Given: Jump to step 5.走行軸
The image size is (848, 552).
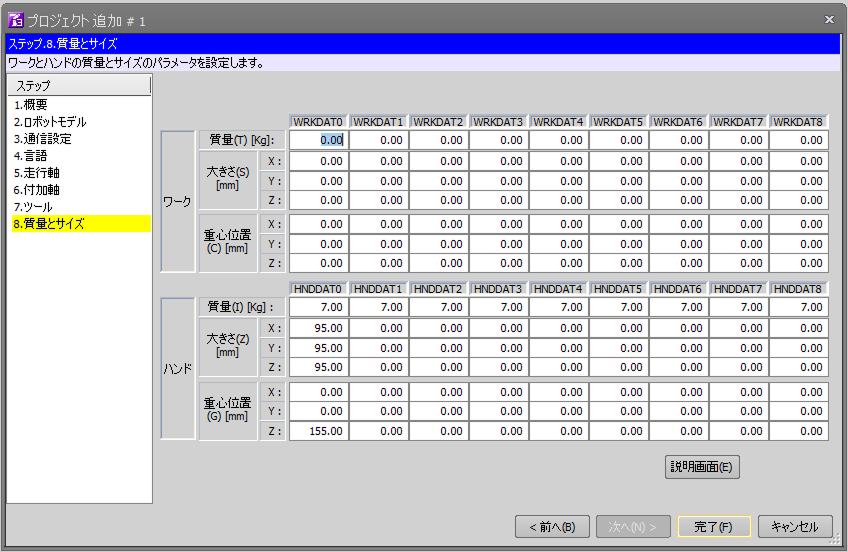Looking at the screenshot, I should click(x=36, y=173).
